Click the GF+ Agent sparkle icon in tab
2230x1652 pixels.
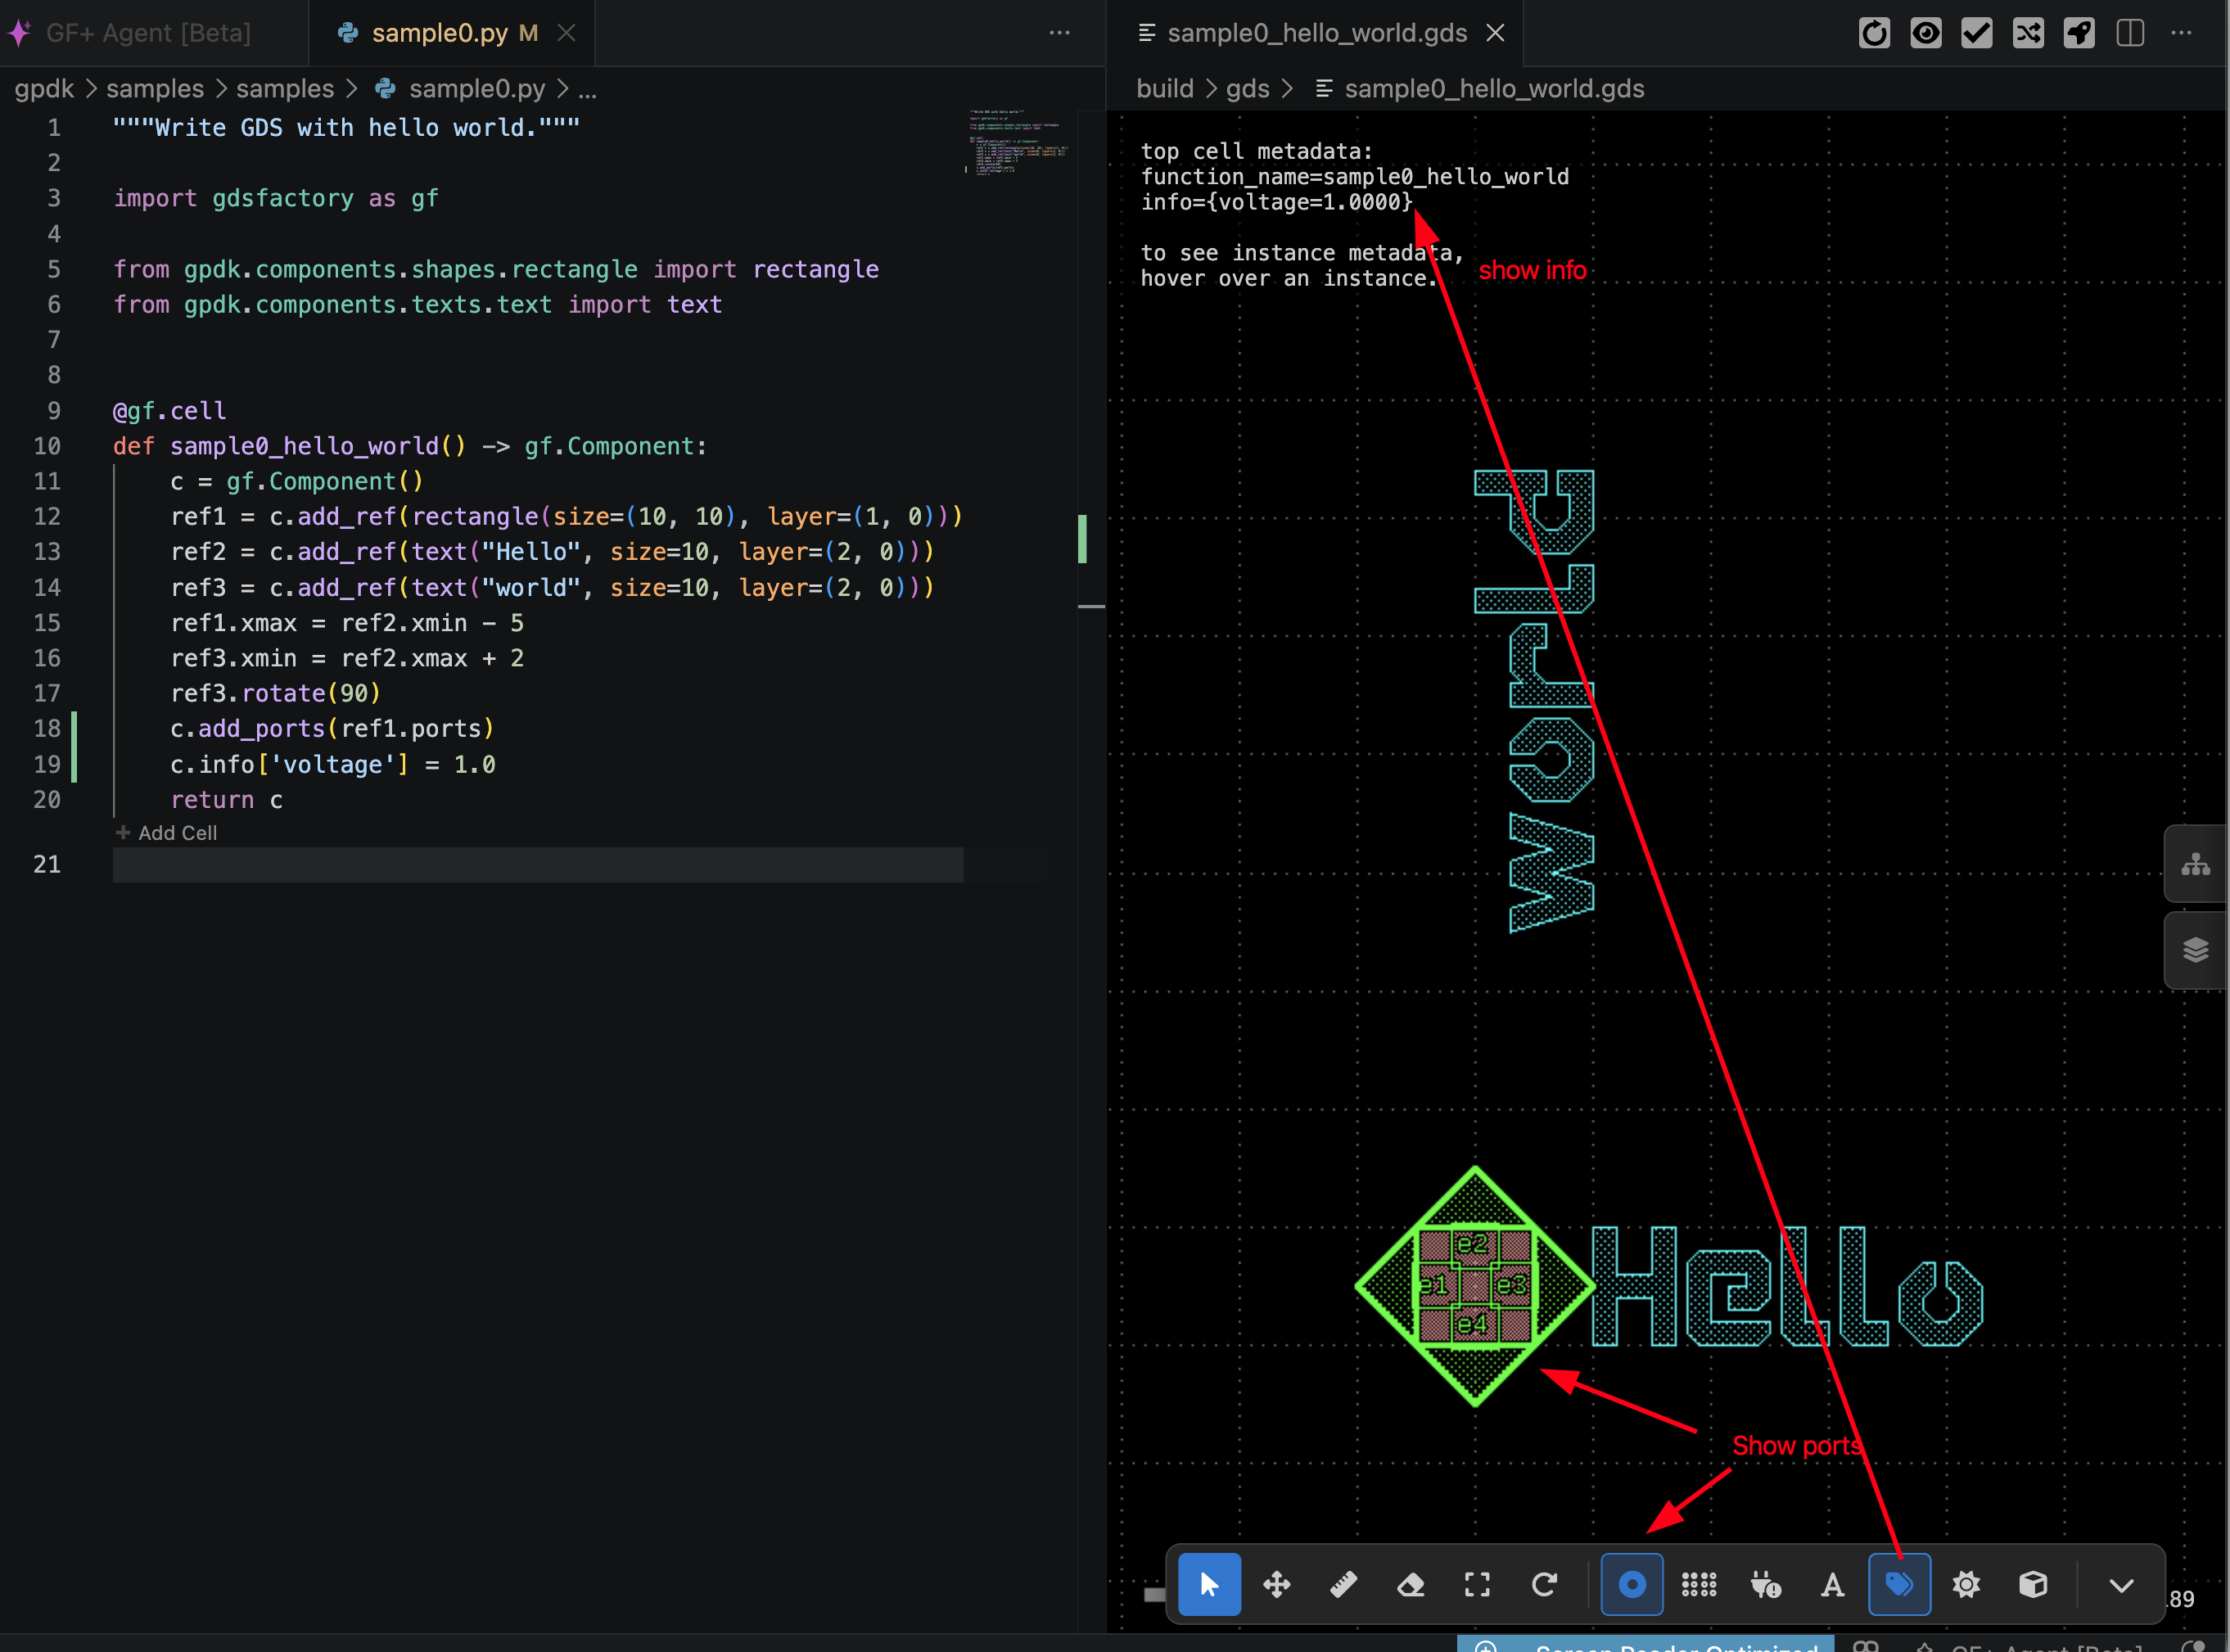click(x=20, y=33)
